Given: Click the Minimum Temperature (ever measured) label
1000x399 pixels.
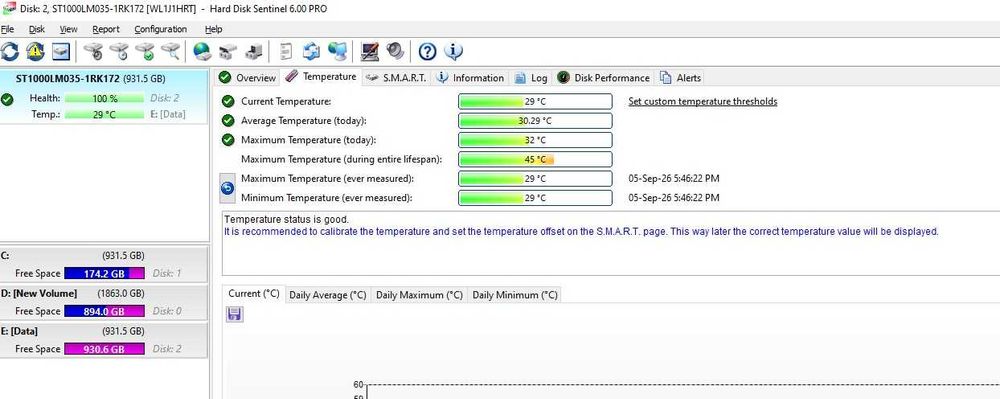Looking at the screenshot, I should 327,198.
